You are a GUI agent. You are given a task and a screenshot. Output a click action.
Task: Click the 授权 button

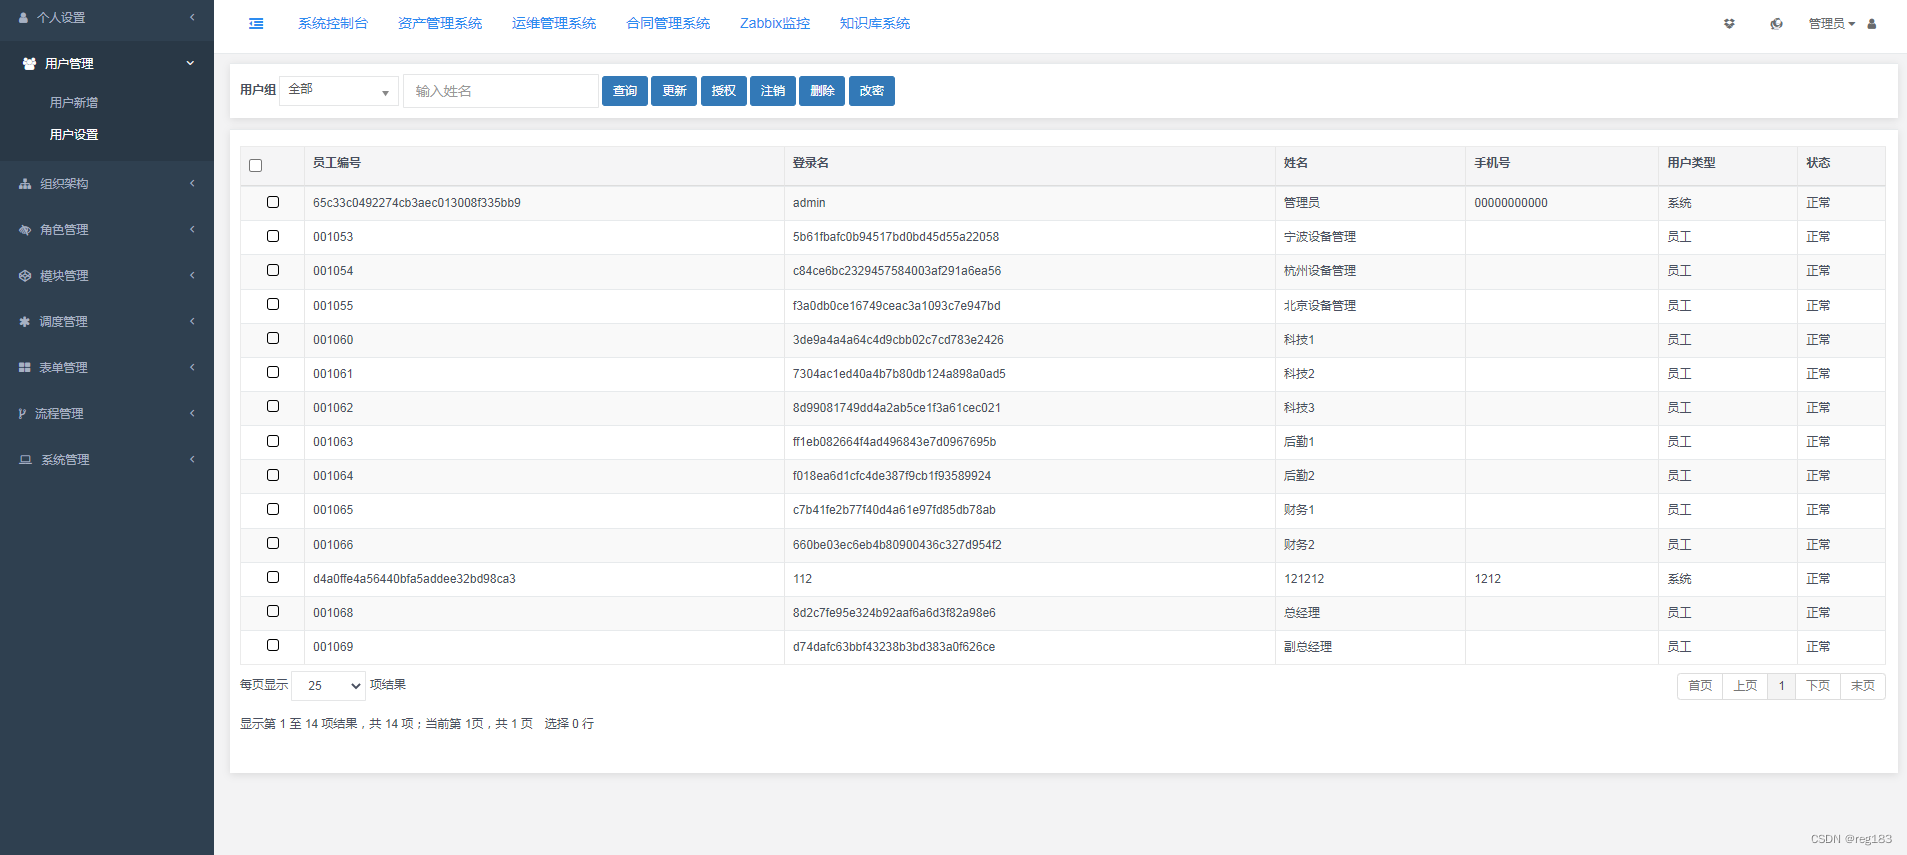(724, 91)
